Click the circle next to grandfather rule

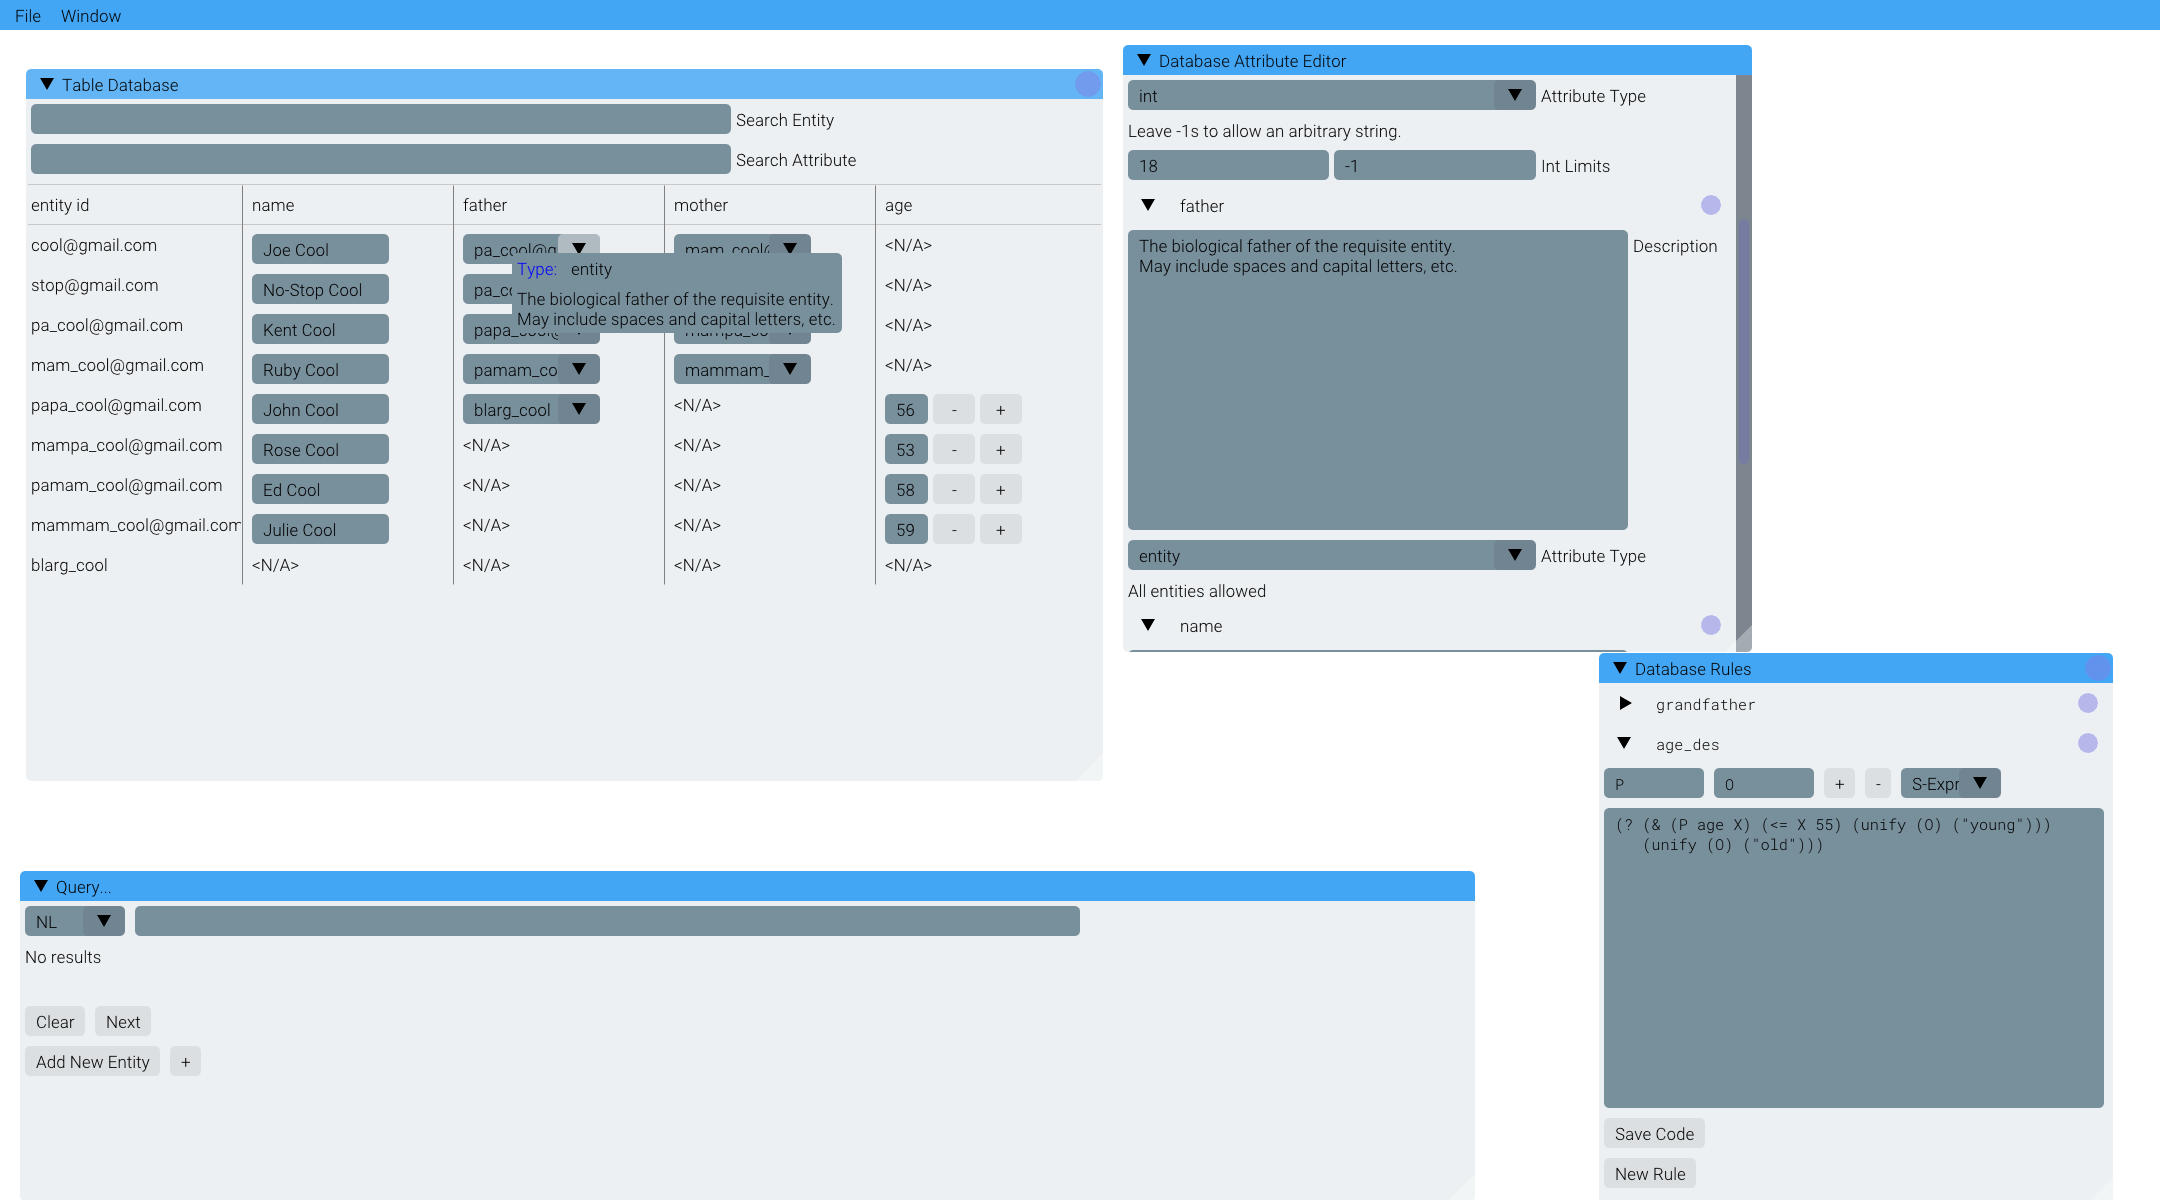coord(2087,703)
